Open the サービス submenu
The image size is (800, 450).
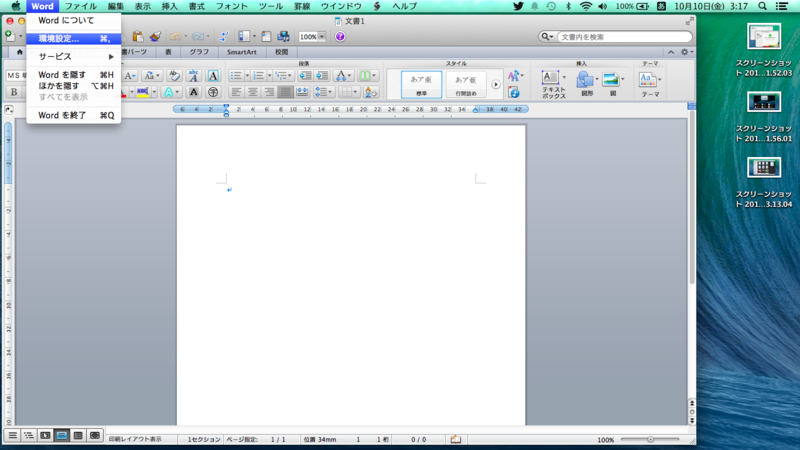click(x=74, y=57)
